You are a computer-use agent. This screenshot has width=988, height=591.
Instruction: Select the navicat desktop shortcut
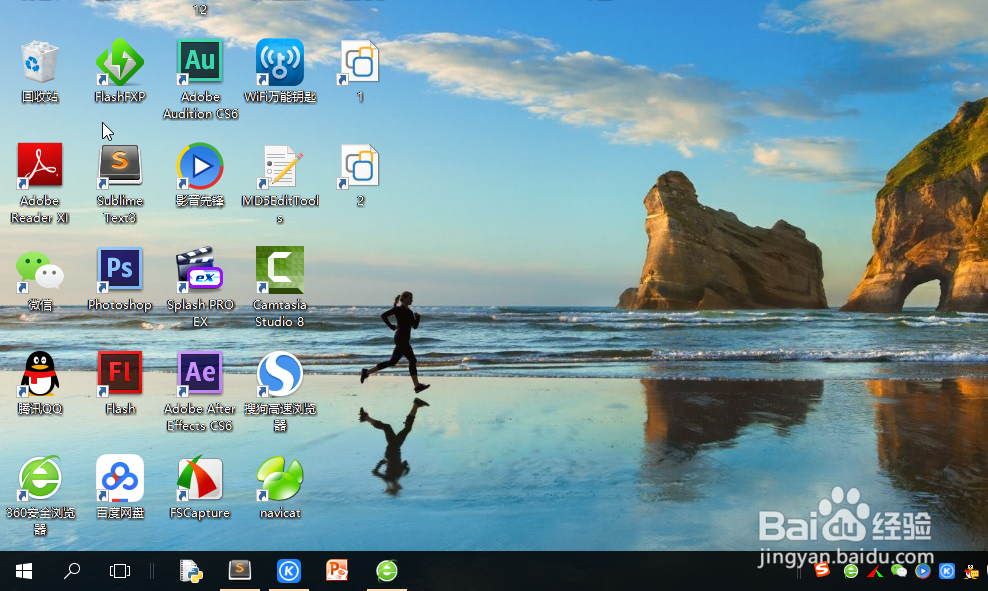(280, 486)
